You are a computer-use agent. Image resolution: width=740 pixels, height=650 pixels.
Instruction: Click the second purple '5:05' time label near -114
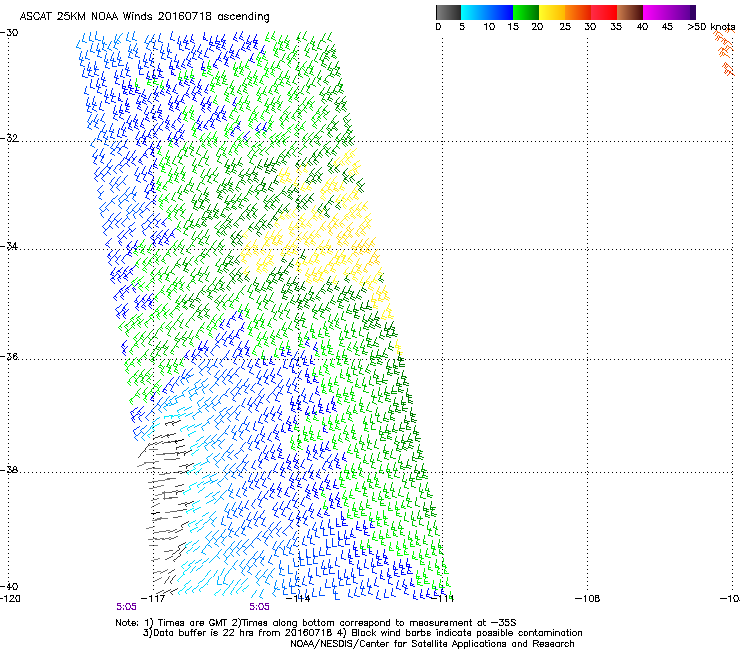(x=260, y=607)
